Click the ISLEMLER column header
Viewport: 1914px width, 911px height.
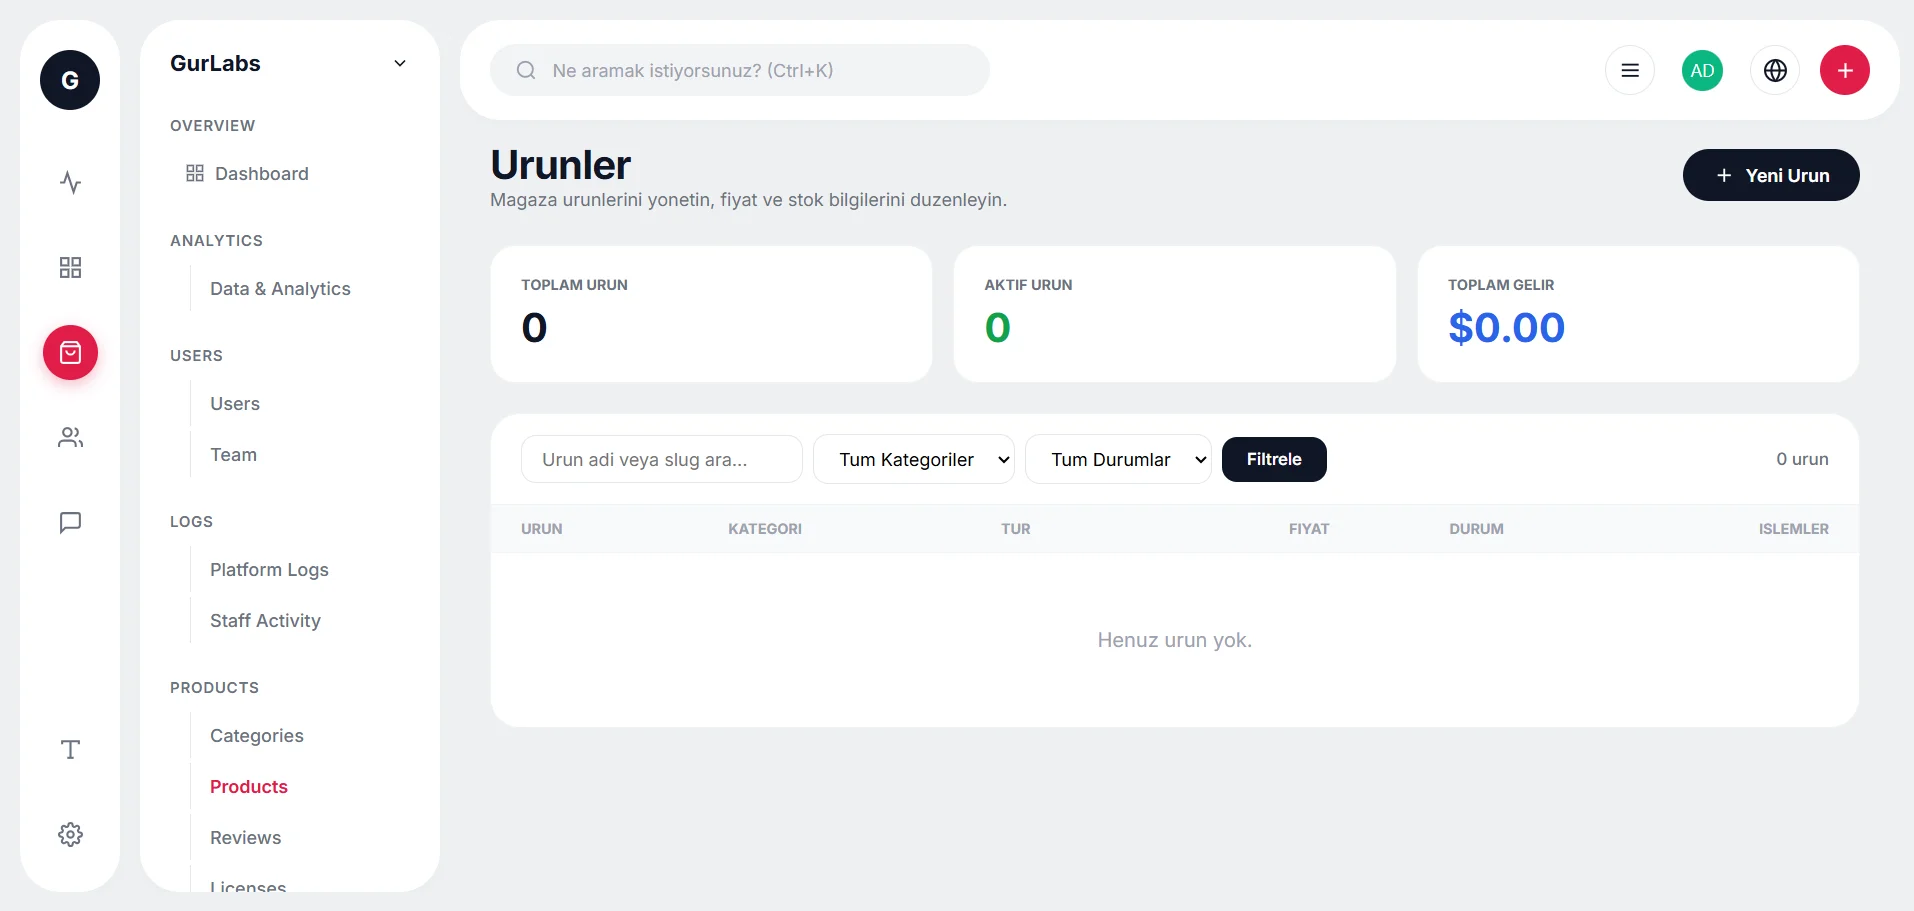tap(1794, 529)
